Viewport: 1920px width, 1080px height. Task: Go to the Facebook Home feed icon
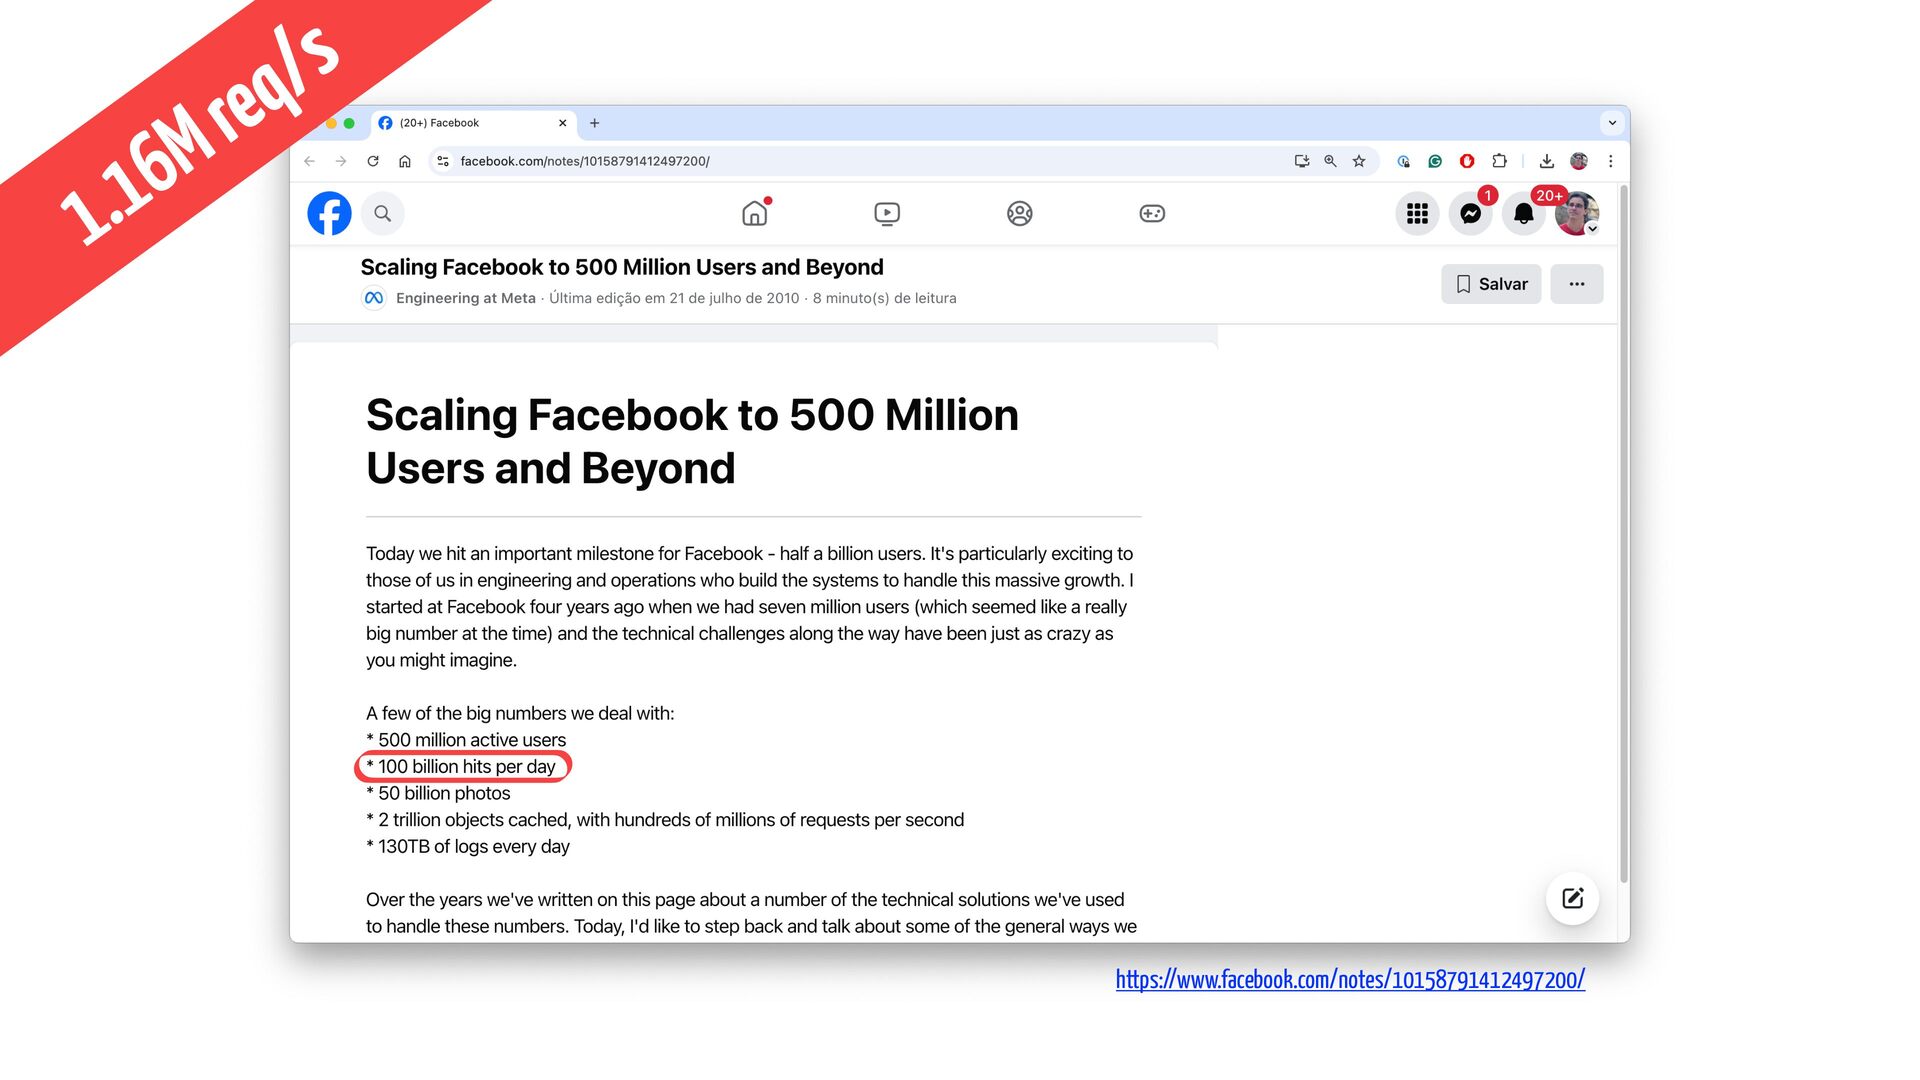click(755, 213)
